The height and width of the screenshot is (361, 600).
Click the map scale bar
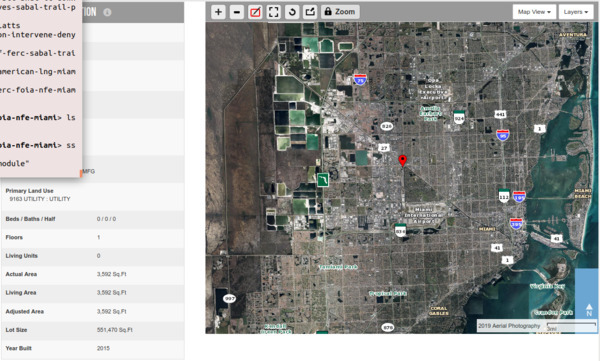click(x=571, y=326)
